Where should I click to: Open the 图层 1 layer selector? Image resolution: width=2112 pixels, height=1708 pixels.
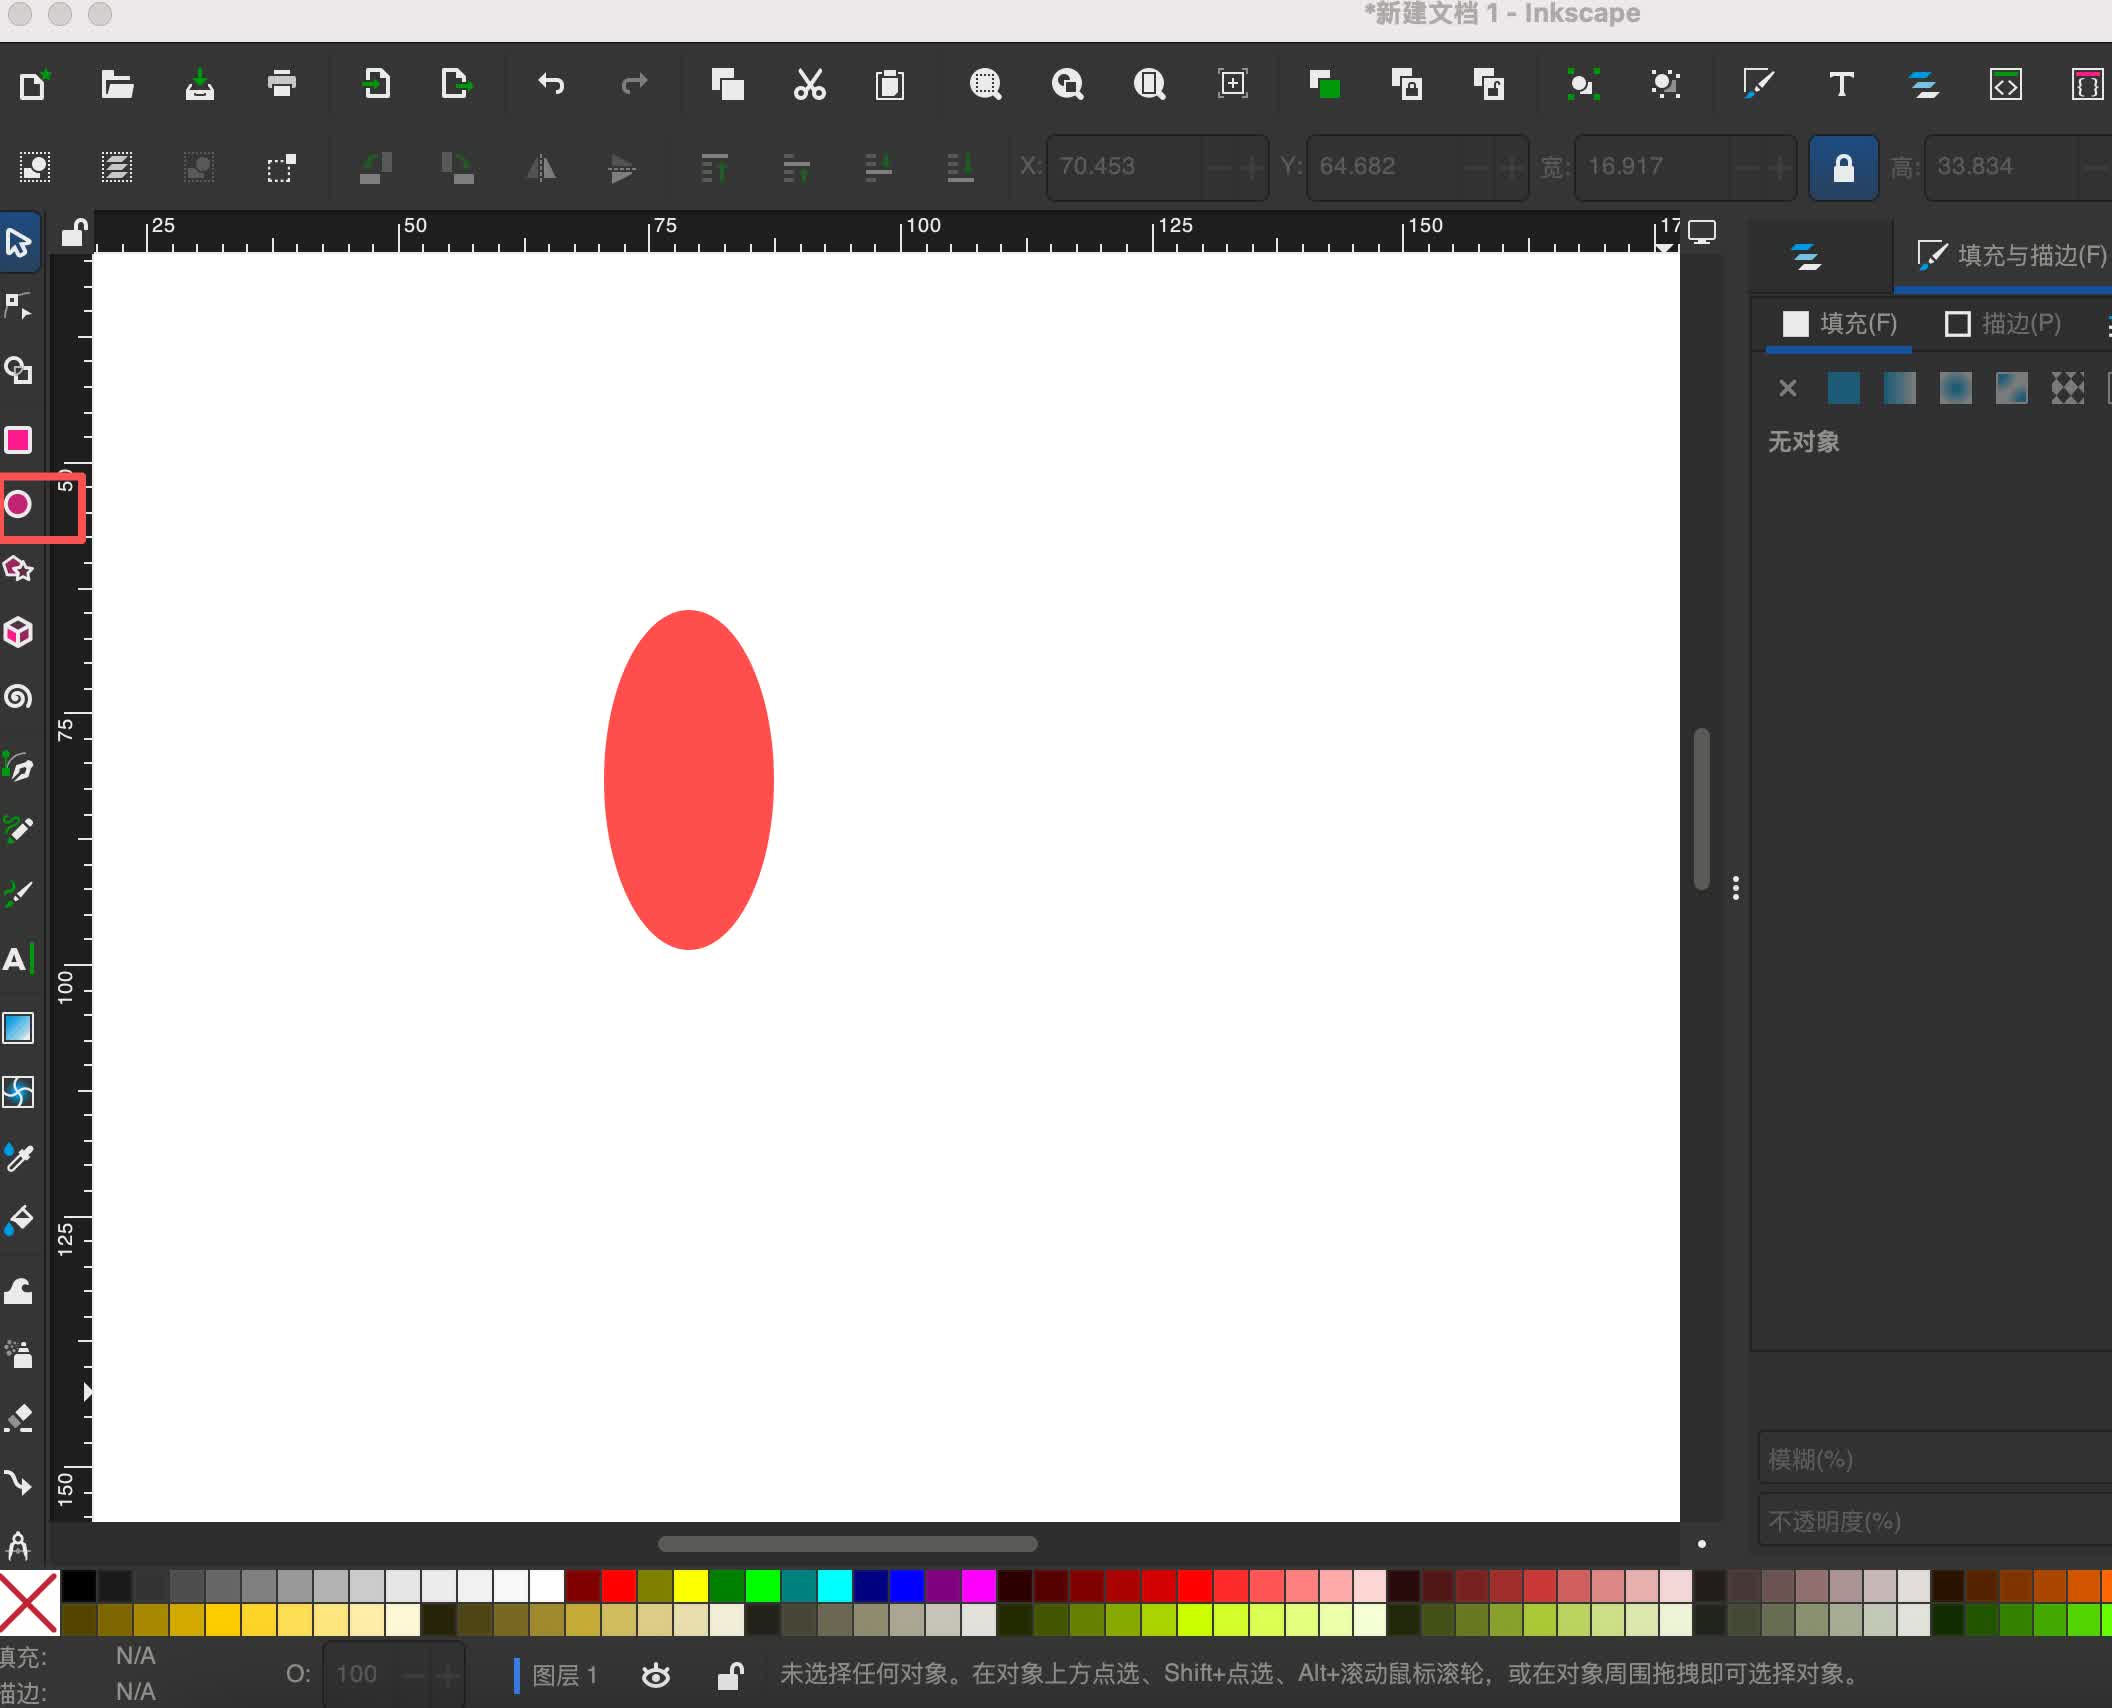564,1675
